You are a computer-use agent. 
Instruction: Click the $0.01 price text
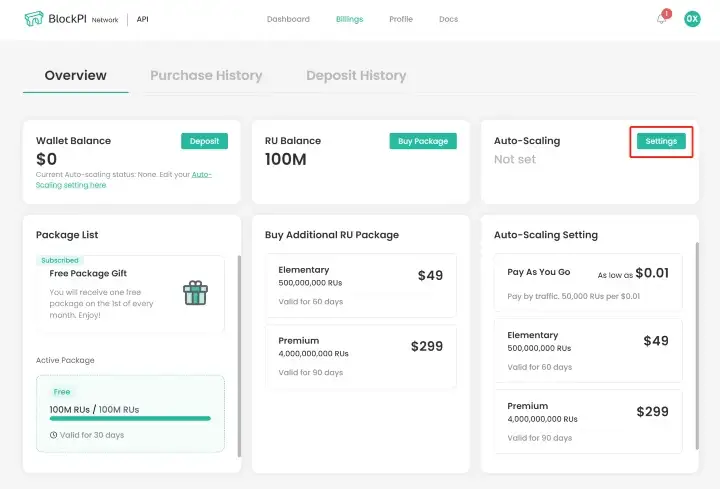[x=652, y=273]
